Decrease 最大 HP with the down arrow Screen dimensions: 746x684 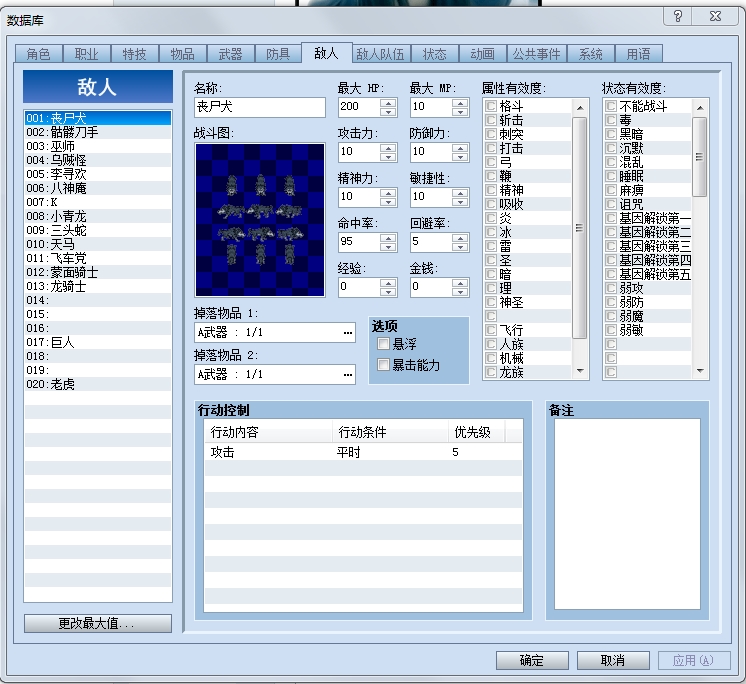(x=388, y=112)
